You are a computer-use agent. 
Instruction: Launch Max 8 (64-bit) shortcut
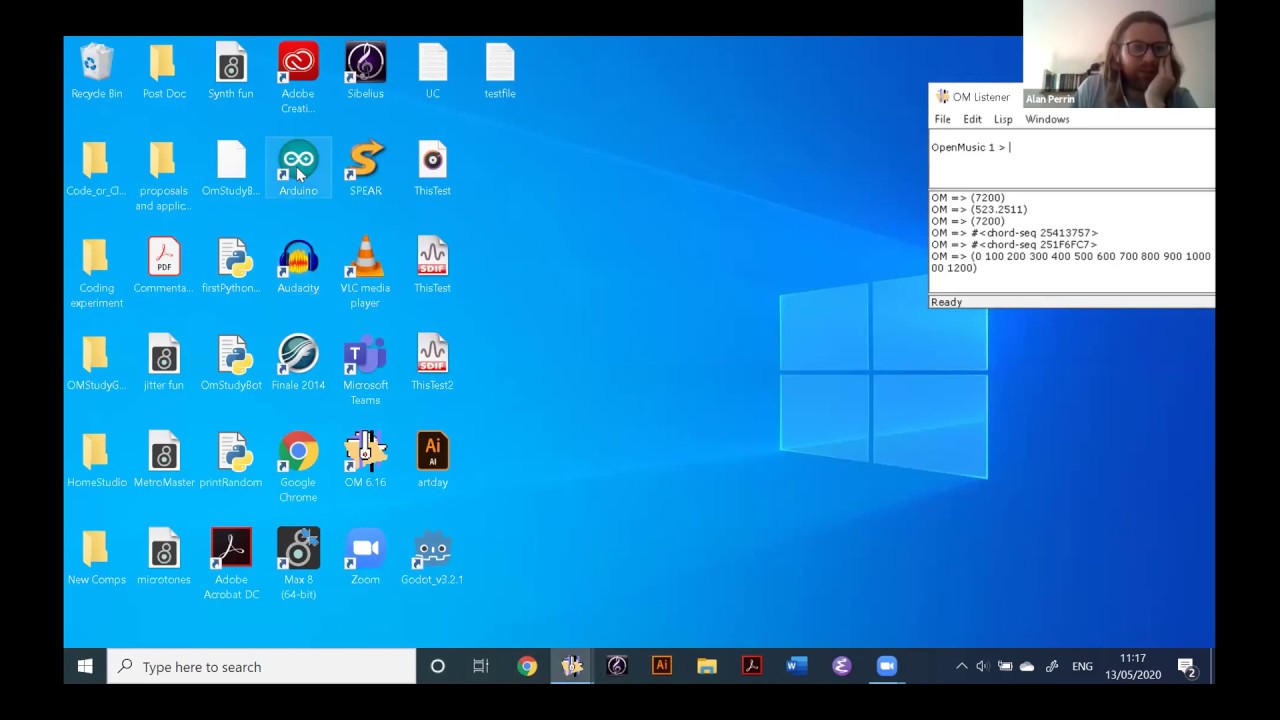298,563
